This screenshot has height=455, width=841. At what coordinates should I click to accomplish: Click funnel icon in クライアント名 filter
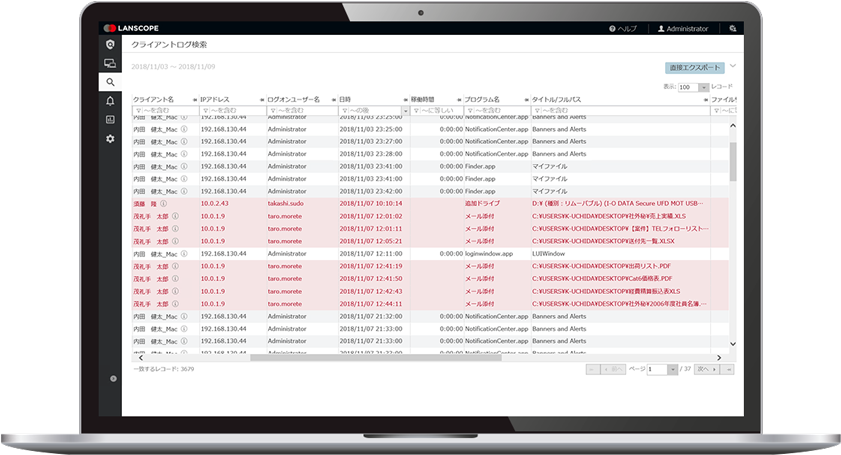139,111
